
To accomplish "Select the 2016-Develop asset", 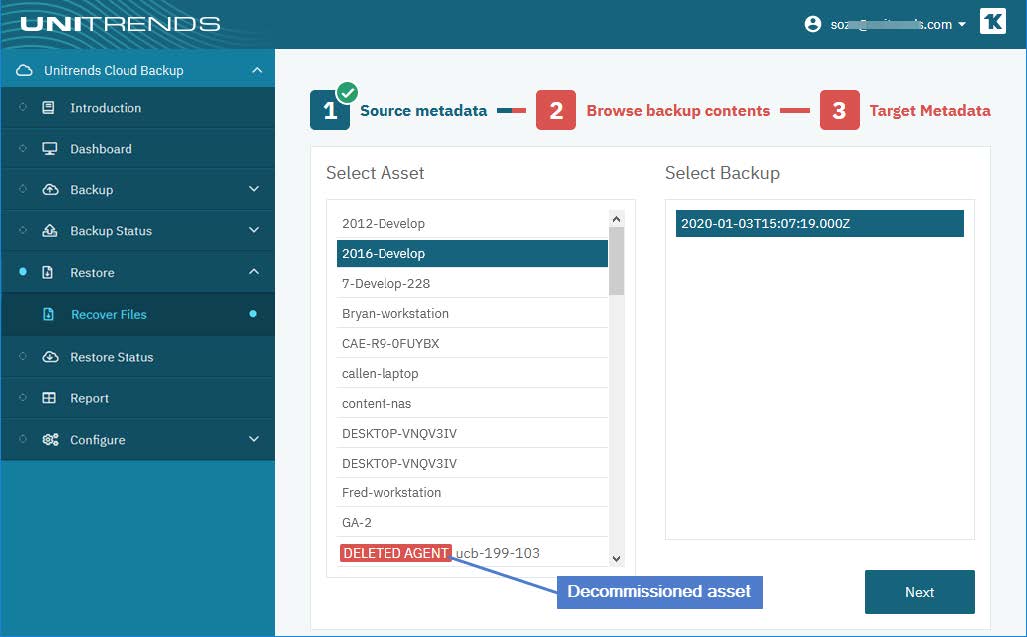I will point(472,253).
